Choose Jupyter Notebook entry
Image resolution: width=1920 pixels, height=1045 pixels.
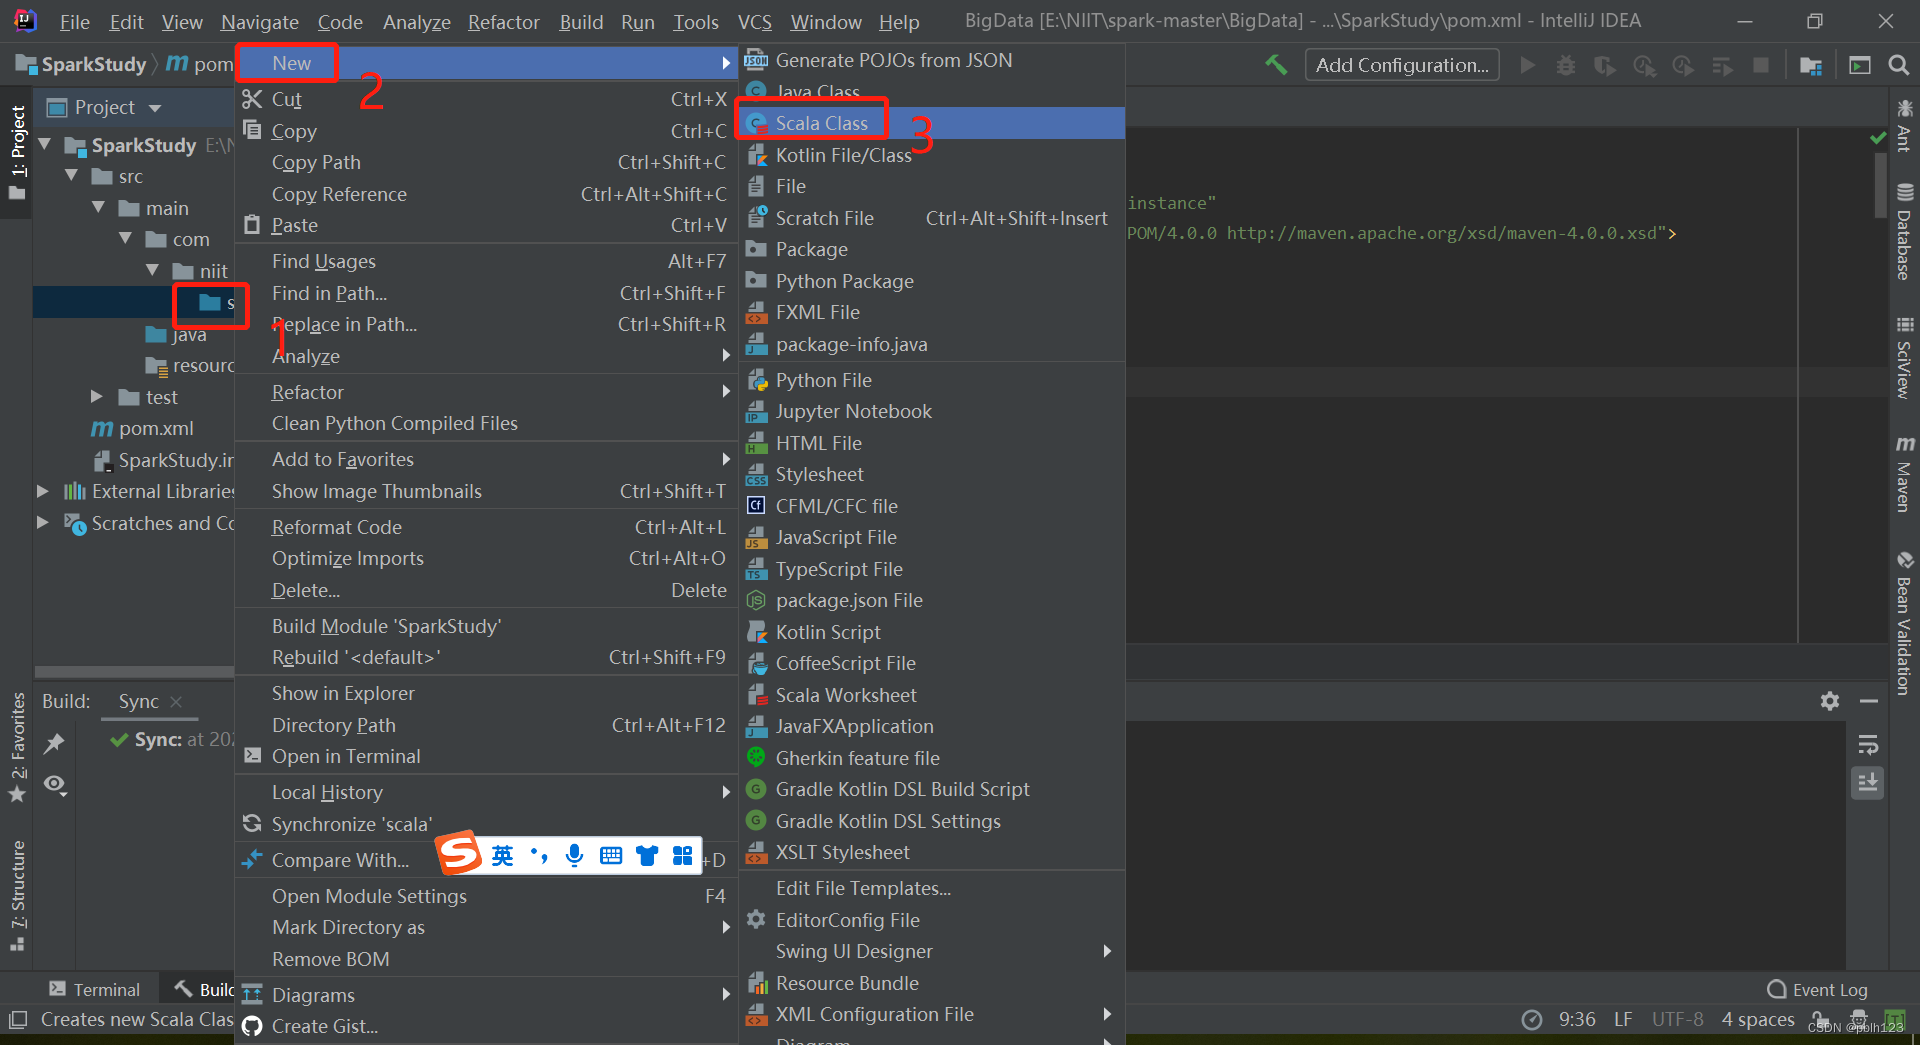(932, 411)
